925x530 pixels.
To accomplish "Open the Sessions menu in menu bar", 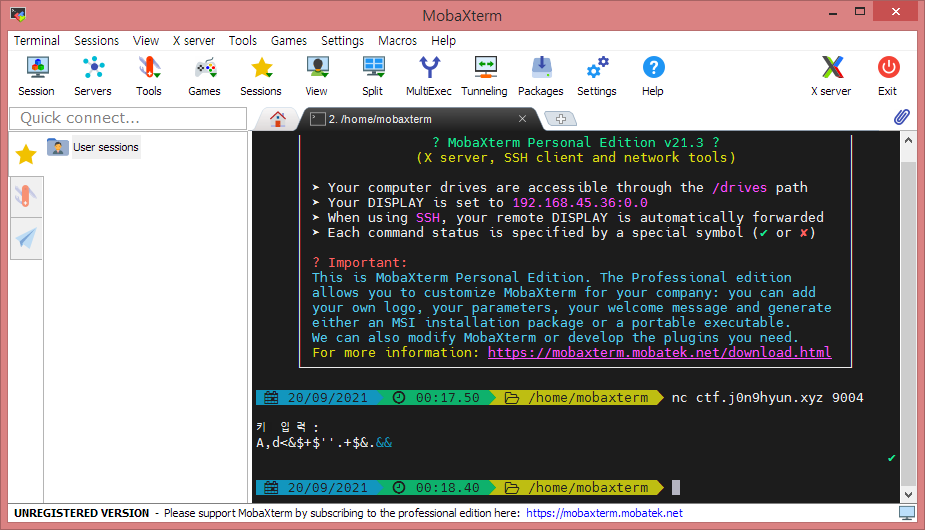I will tap(96, 41).
